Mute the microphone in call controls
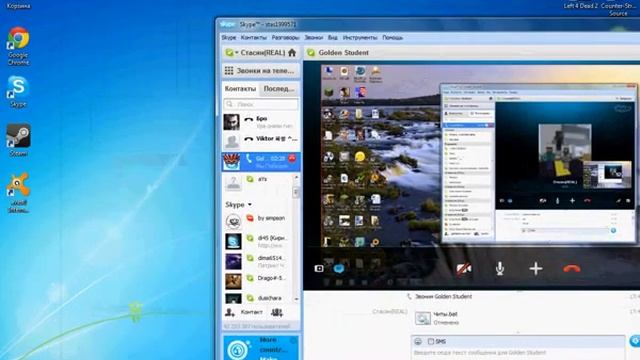 coord(500,268)
